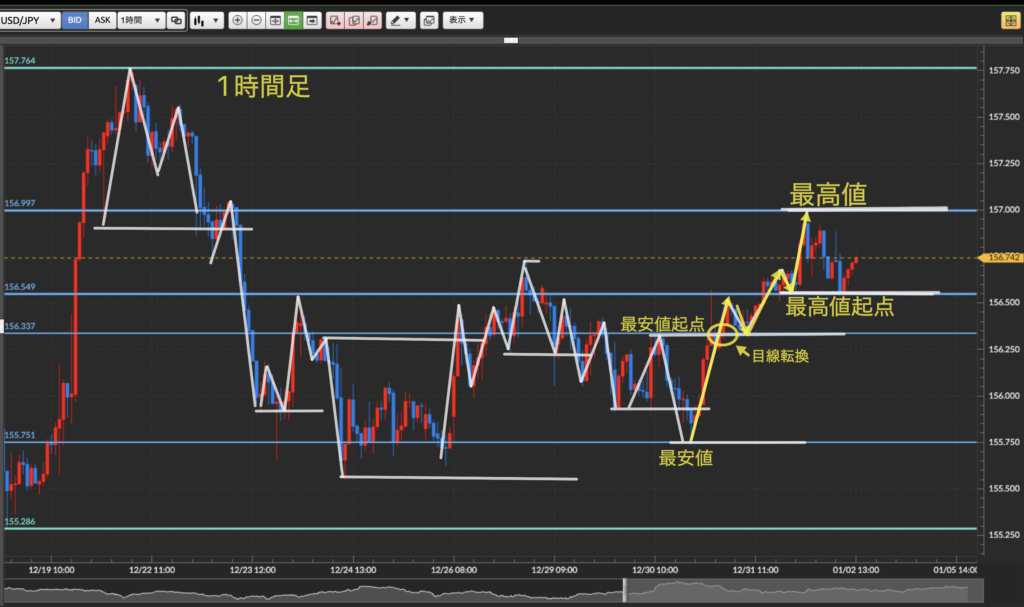
Task: Switch price display to ASK
Action: pyautogui.click(x=102, y=20)
